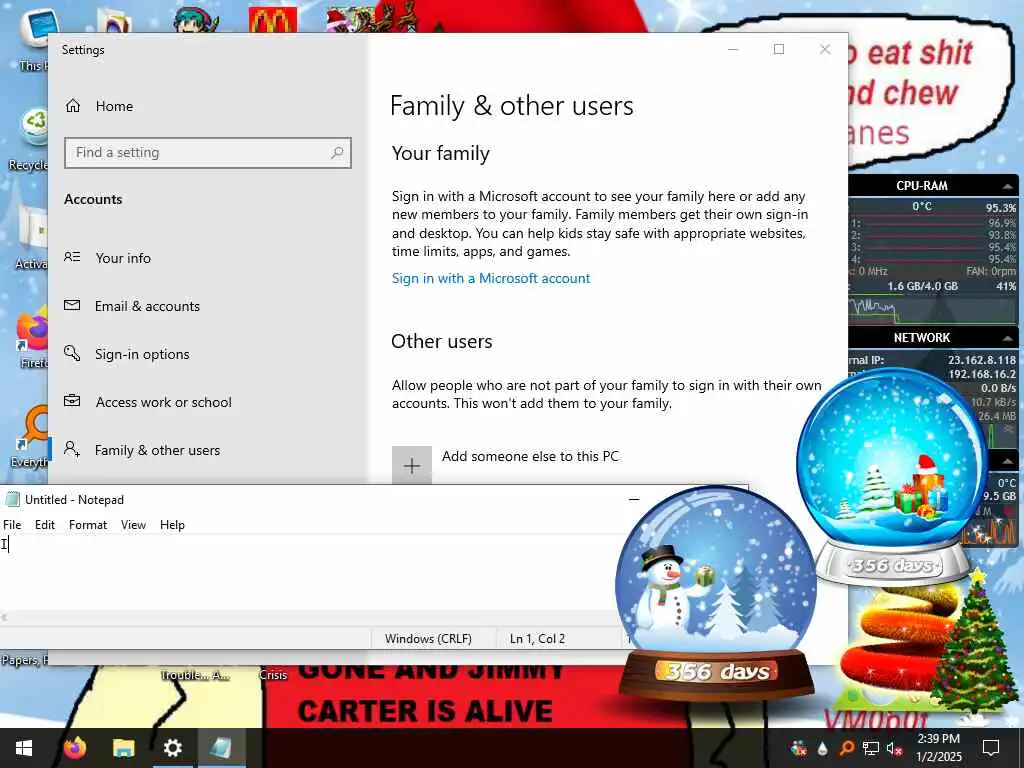Click the water drop tray icon
This screenshot has width=1024, height=768.
822,748
